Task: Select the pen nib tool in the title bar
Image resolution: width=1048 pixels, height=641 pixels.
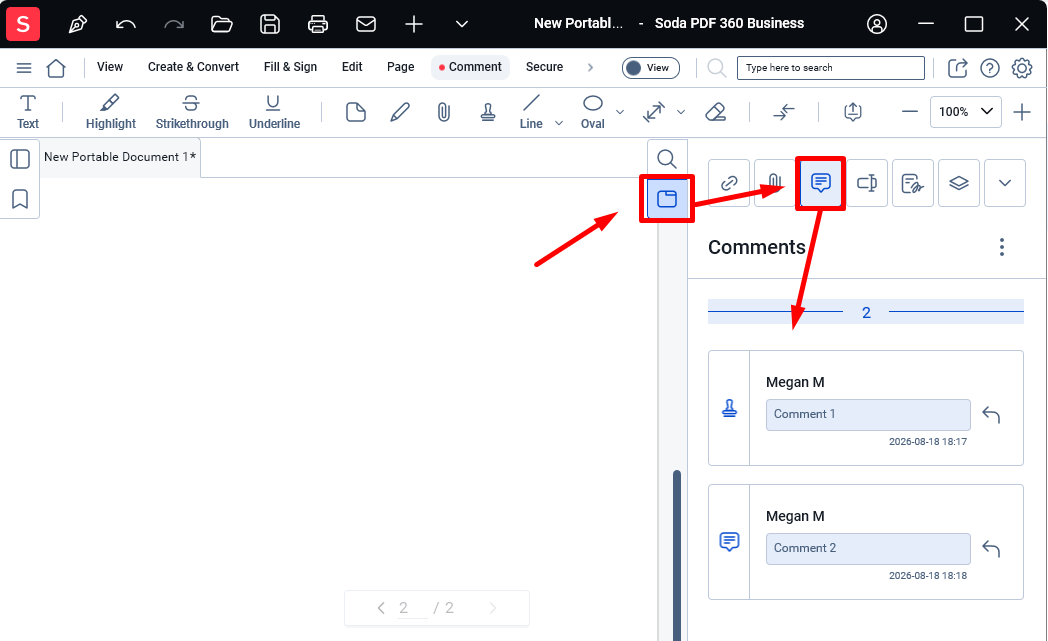Action: click(78, 25)
